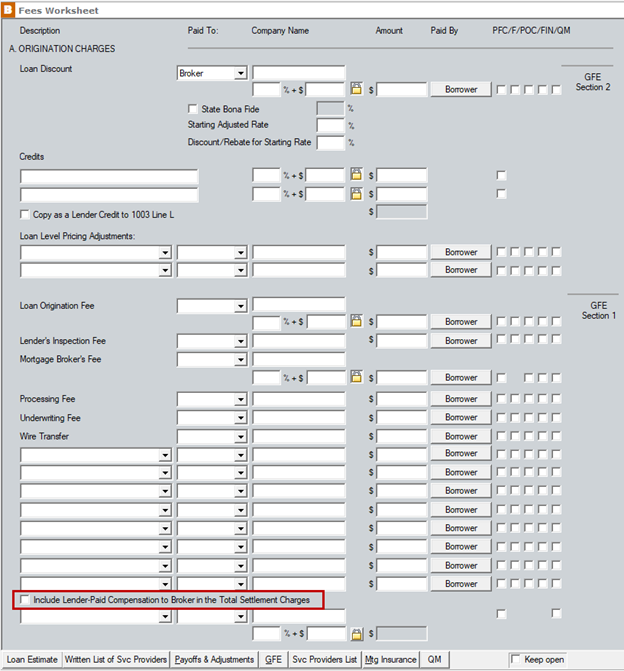Check Copy as a Lender Credit to 1003 Line L
The height and width of the screenshot is (671, 624).
tap(25, 215)
